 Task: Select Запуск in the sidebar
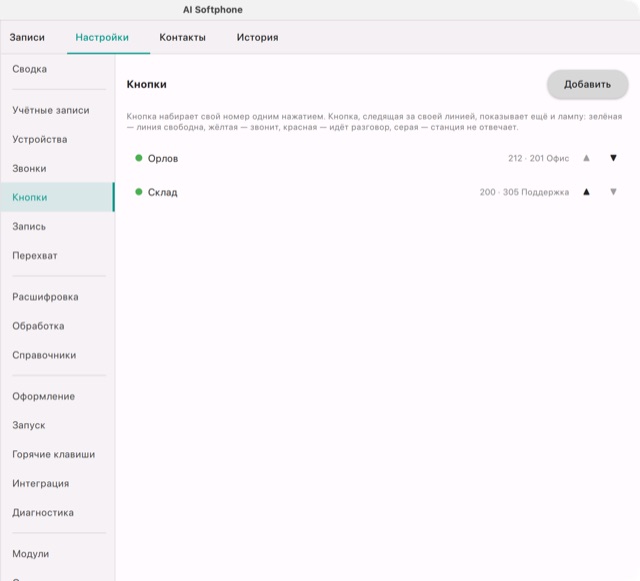[x=57, y=425]
